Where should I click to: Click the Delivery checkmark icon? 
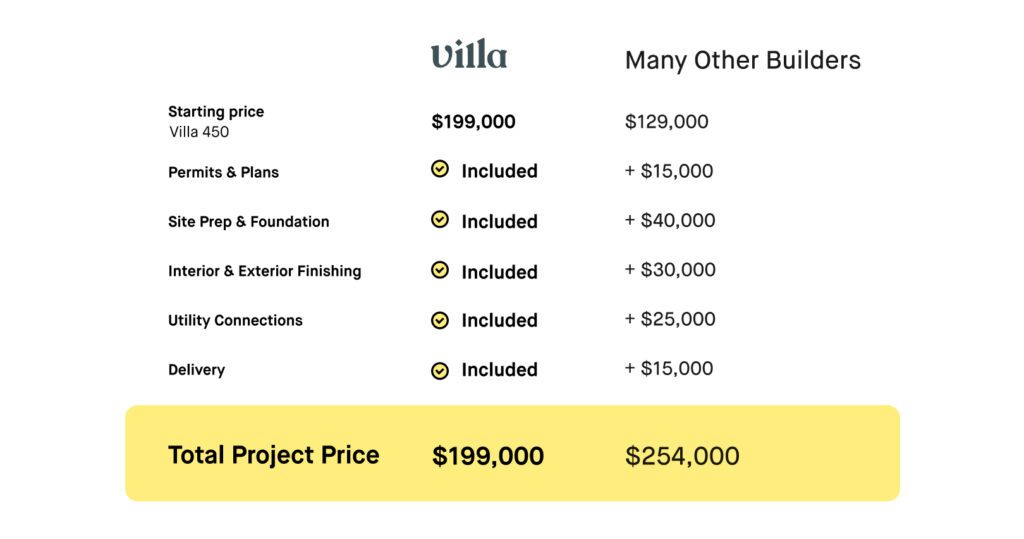[x=440, y=371]
